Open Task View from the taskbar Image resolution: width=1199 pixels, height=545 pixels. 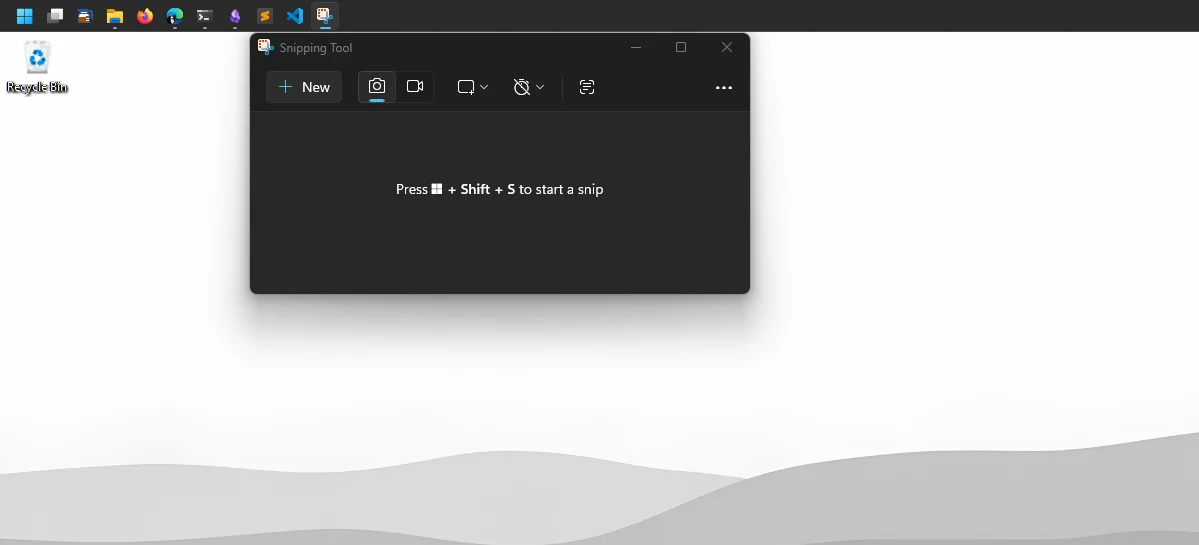54,16
